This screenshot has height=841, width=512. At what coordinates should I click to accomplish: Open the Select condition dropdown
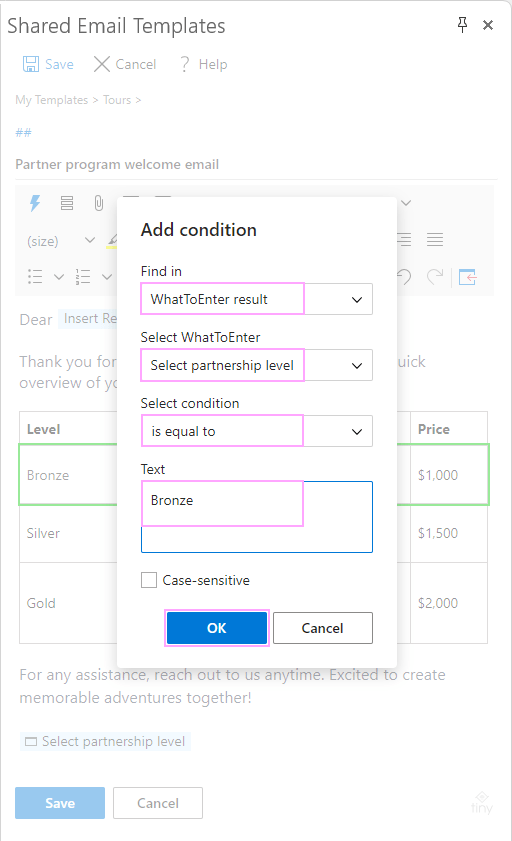tap(257, 431)
